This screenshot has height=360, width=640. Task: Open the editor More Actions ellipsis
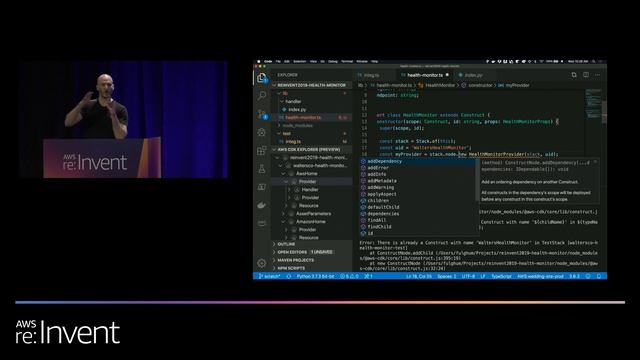click(598, 75)
